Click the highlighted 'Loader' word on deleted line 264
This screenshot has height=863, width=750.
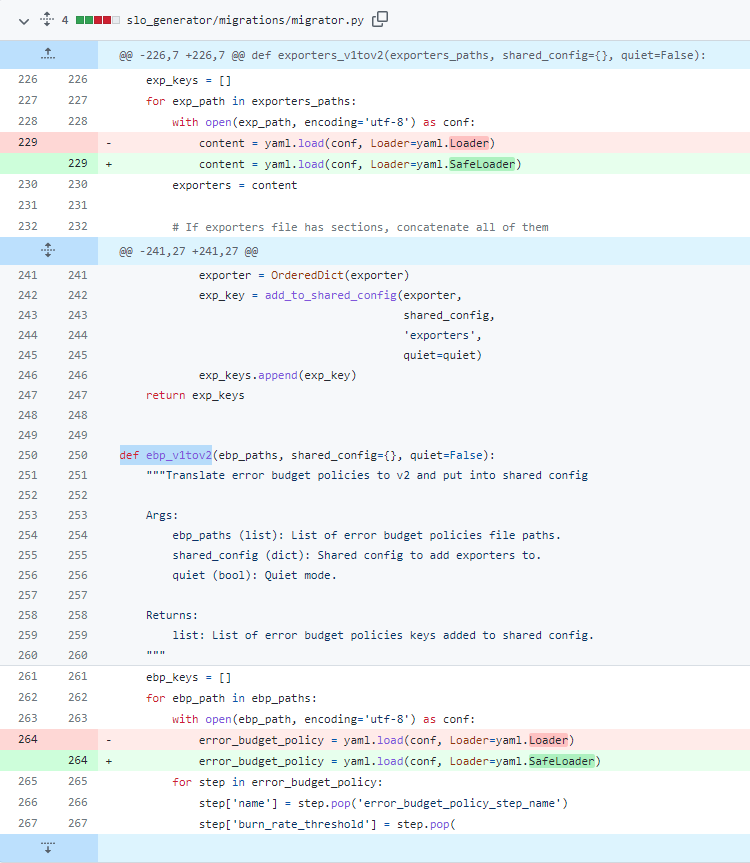tap(549, 740)
